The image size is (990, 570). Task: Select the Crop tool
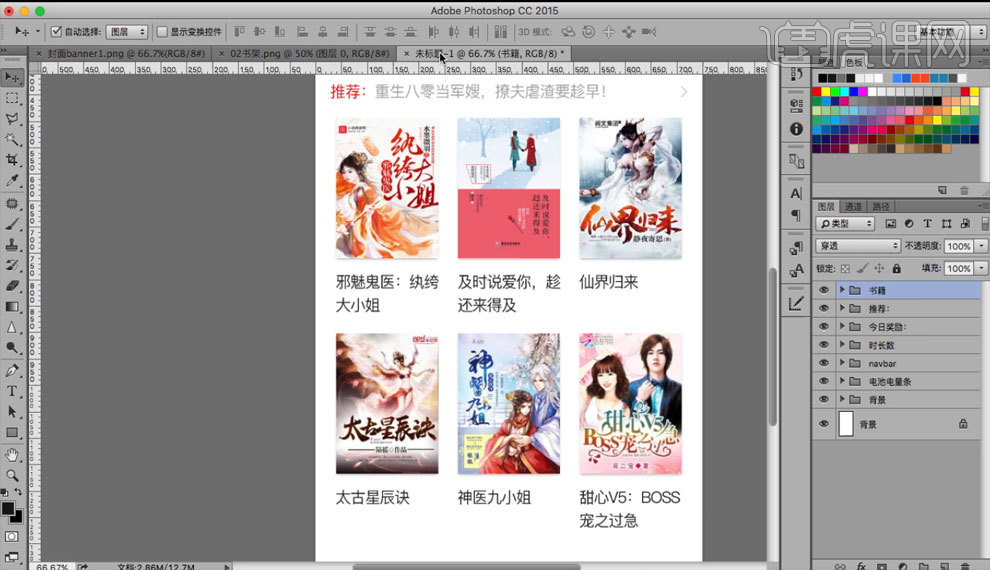[x=12, y=160]
